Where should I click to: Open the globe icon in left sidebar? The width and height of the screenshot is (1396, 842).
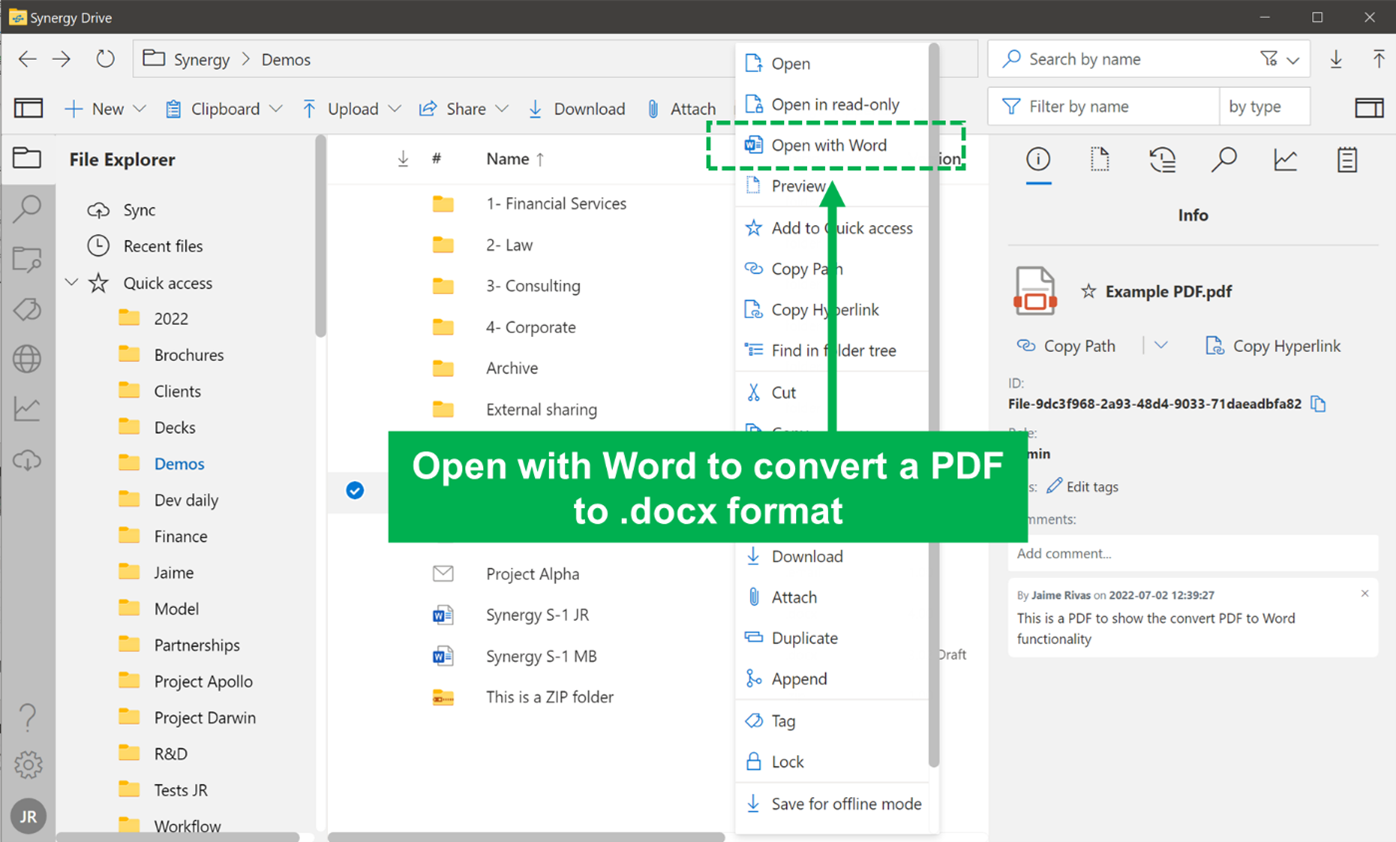(27, 359)
